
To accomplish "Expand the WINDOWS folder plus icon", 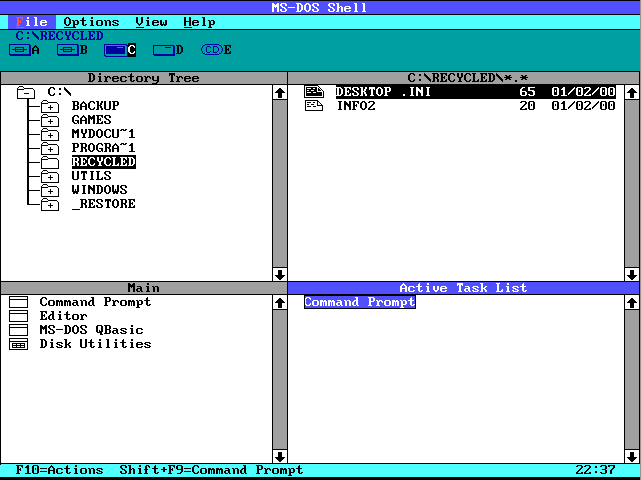I will point(50,190).
